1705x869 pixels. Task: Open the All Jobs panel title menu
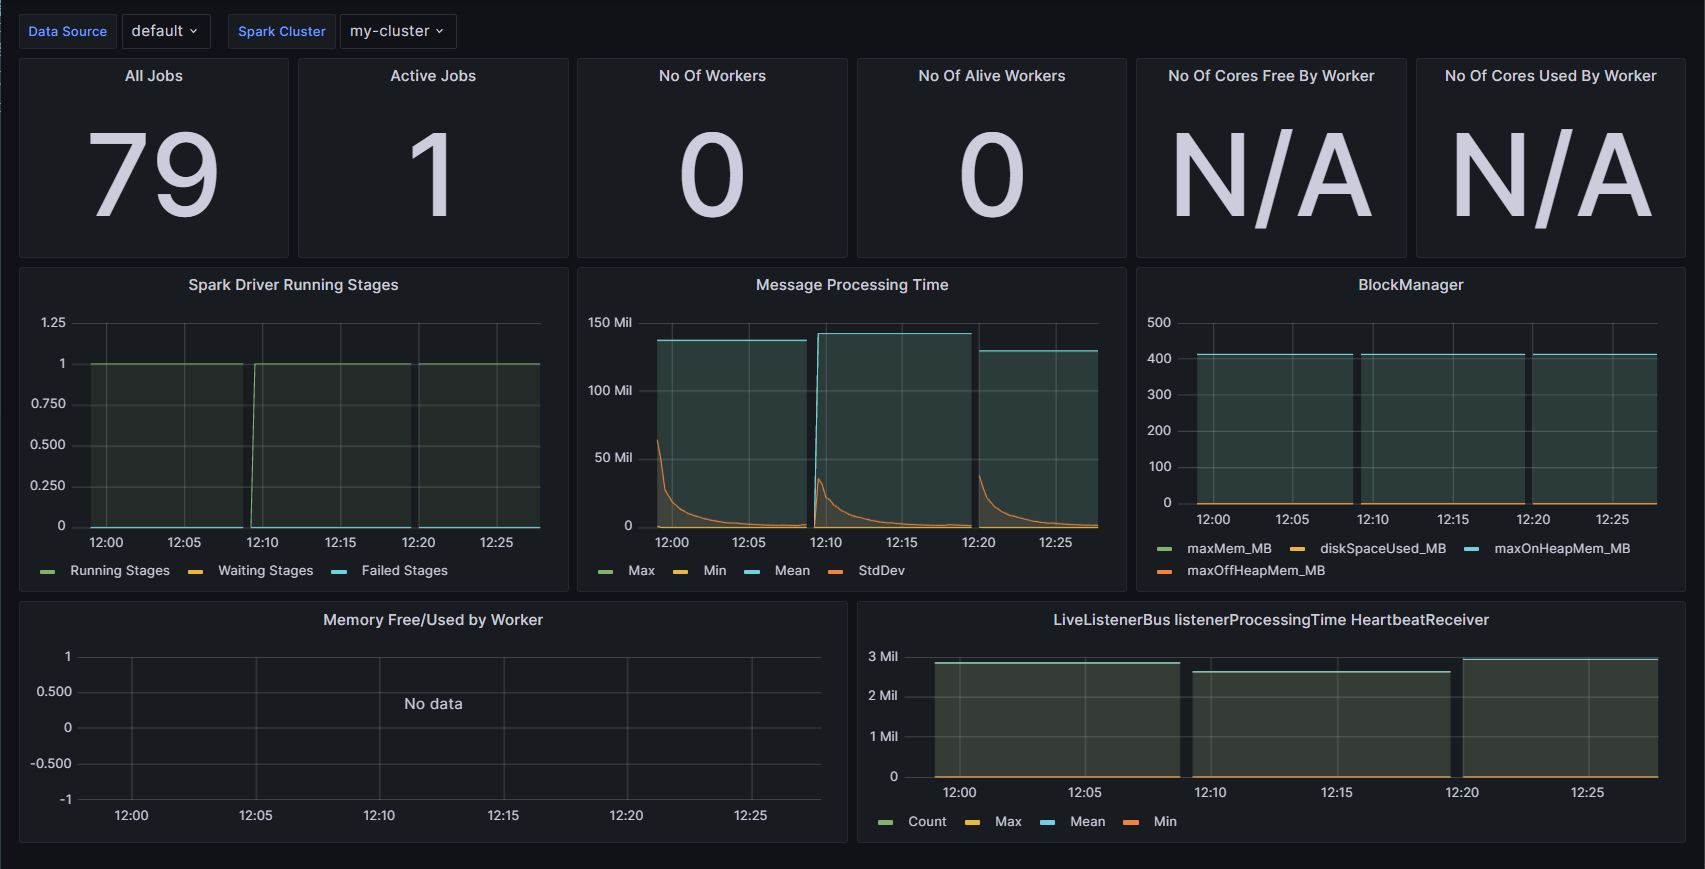(154, 76)
